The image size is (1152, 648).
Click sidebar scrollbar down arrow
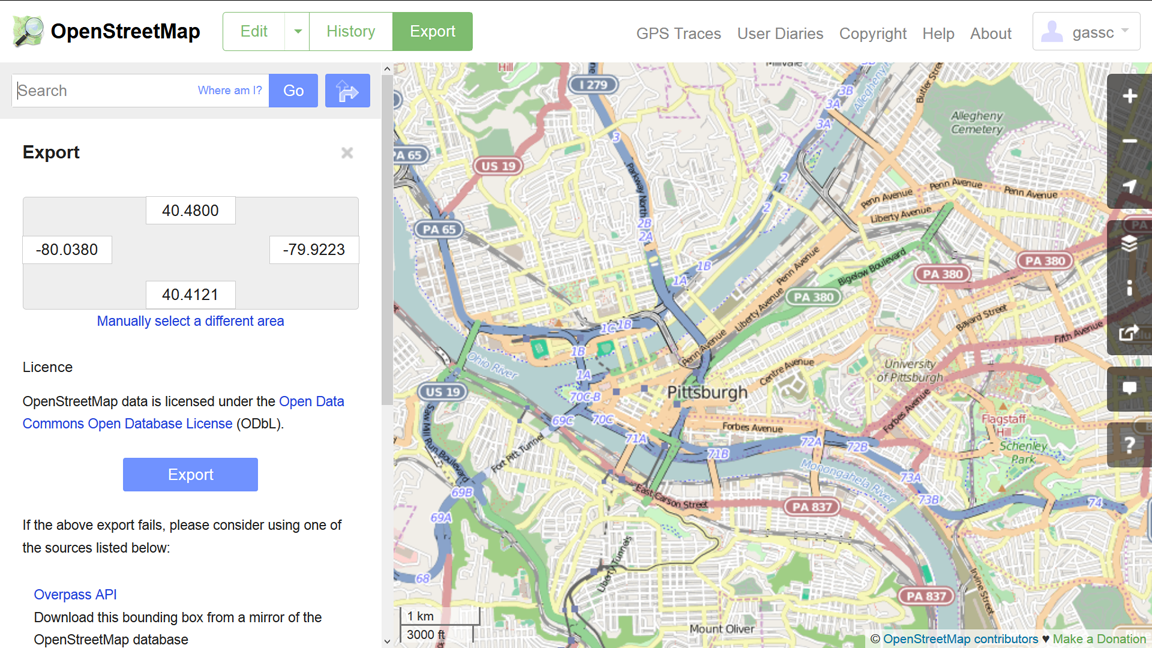387,641
